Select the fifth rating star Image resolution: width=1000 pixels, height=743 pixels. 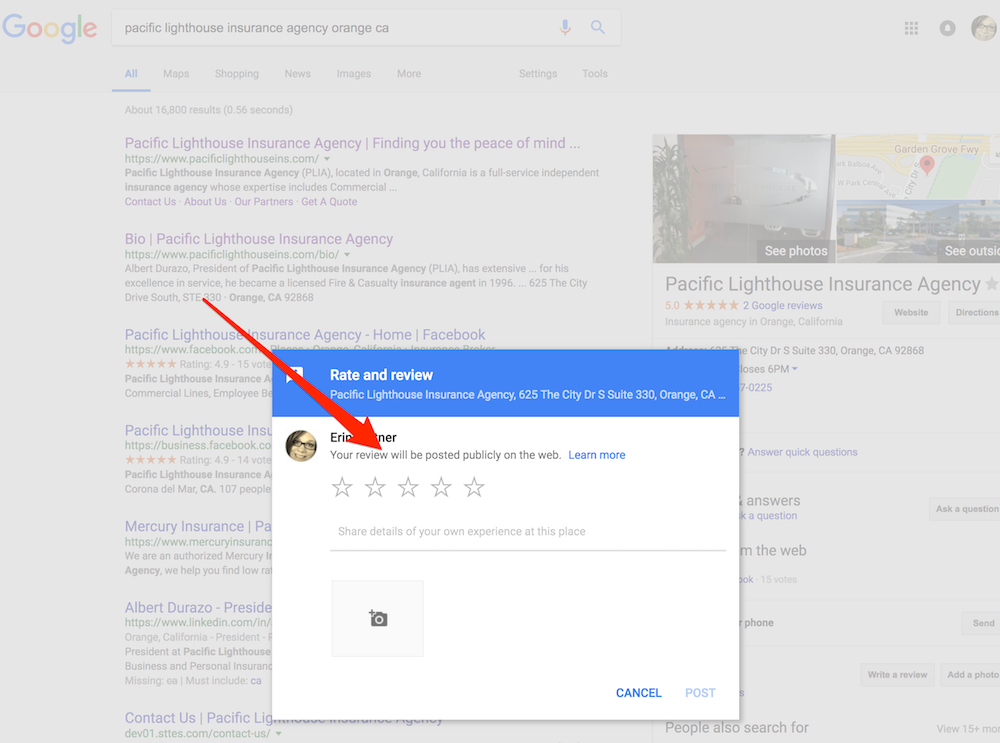pyautogui.click(x=474, y=487)
